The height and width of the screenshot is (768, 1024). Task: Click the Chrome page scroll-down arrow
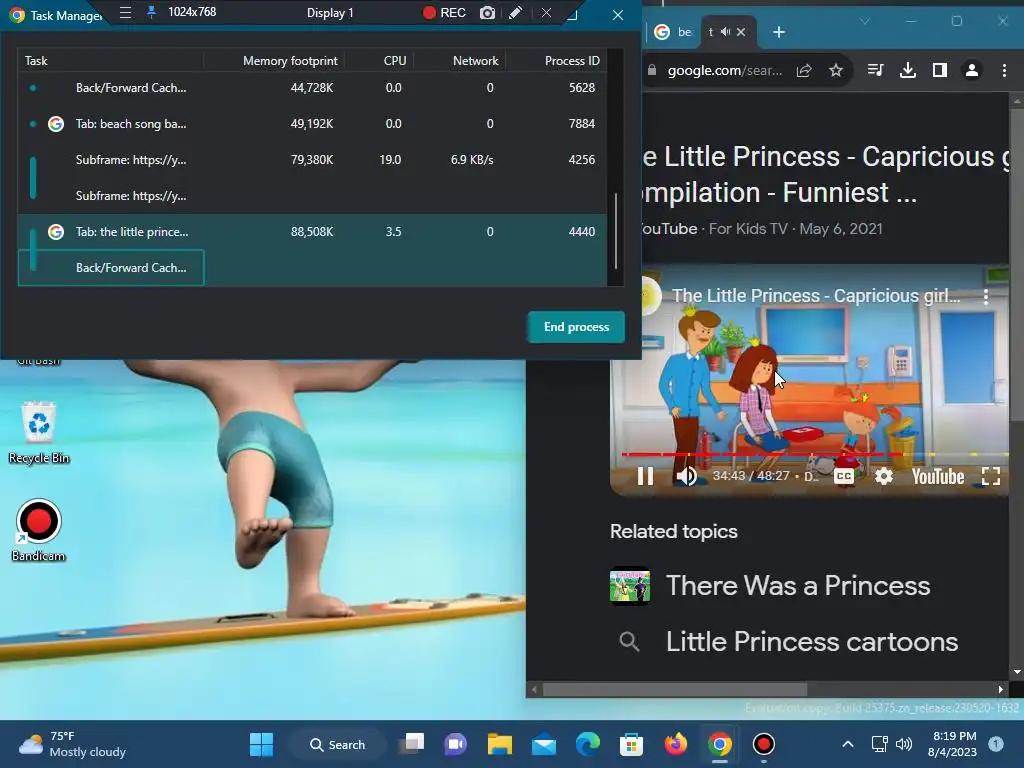point(1017,672)
